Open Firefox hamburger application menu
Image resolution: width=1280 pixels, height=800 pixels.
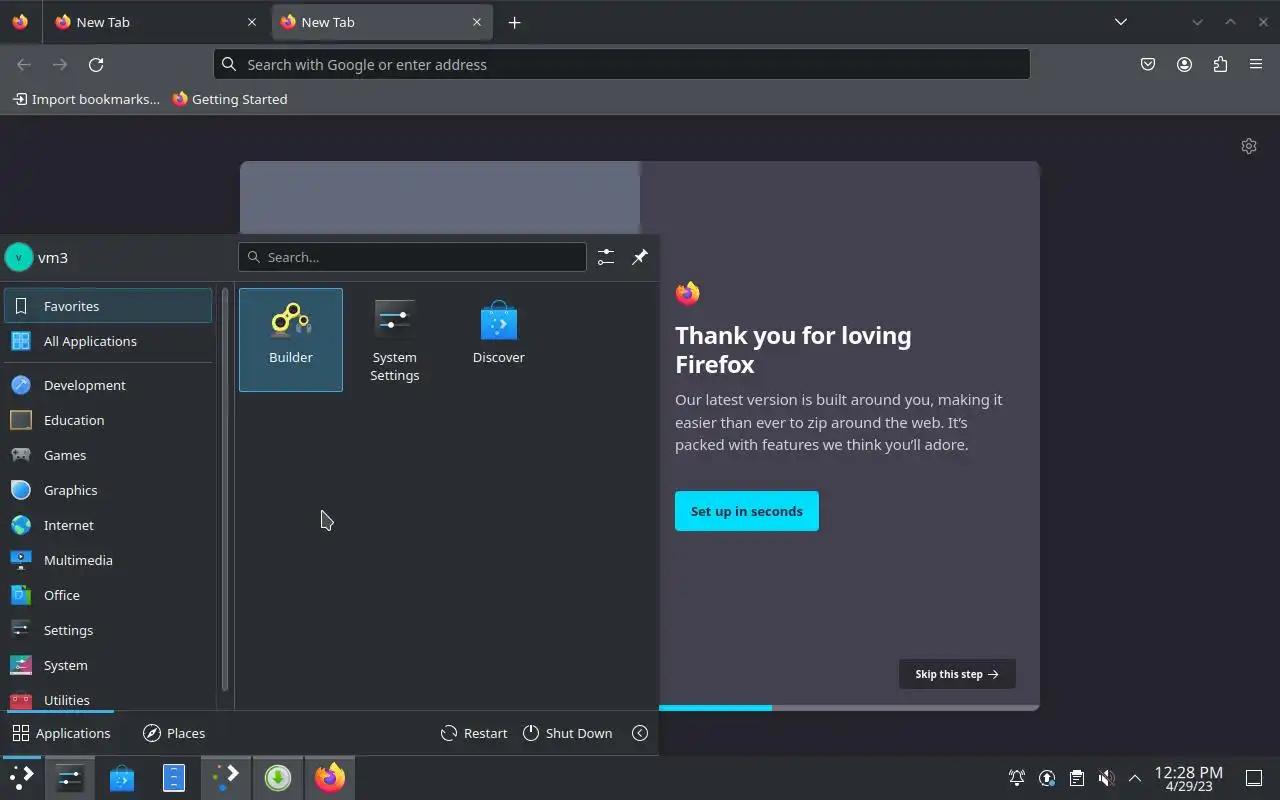pos(1256,64)
